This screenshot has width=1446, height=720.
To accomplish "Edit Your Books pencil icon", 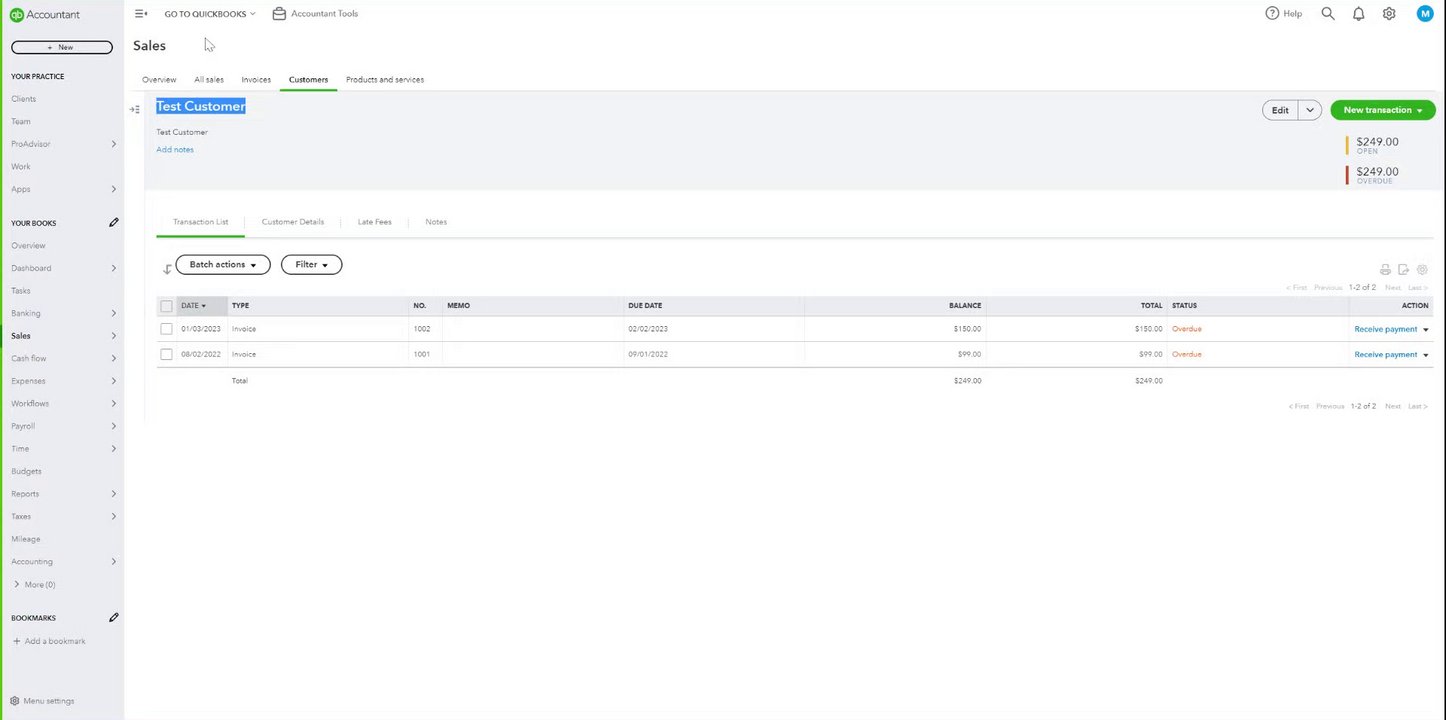I will coord(114,223).
